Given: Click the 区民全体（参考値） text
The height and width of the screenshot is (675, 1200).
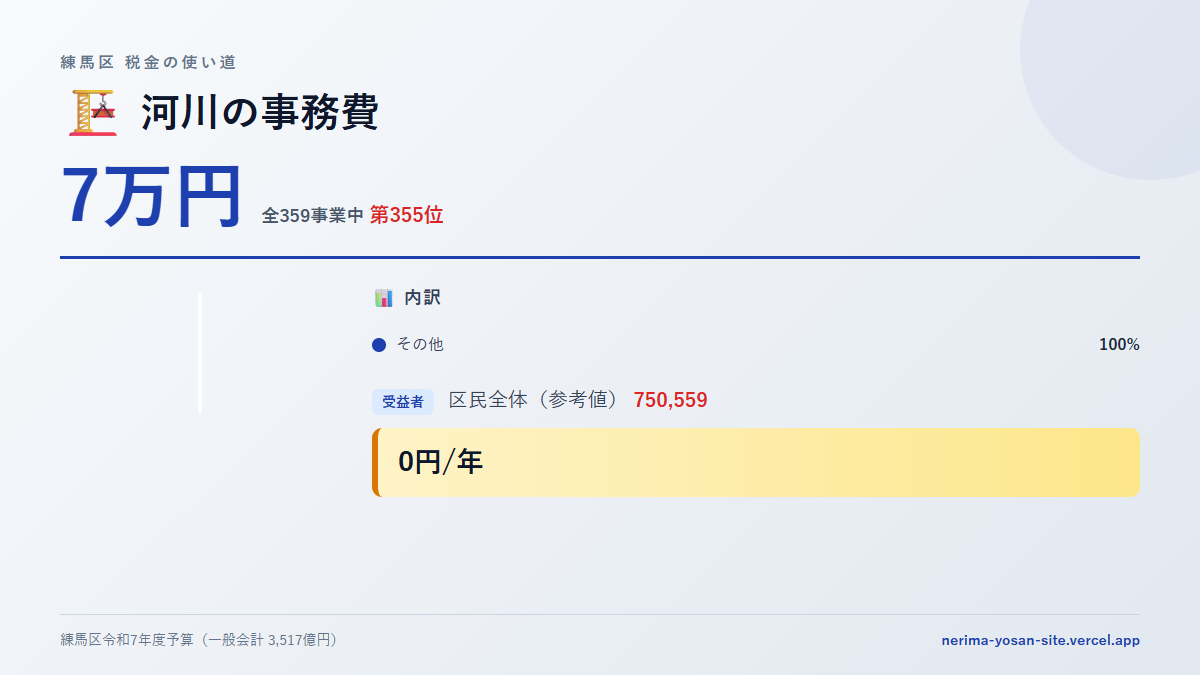Looking at the screenshot, I should [535, 400].
